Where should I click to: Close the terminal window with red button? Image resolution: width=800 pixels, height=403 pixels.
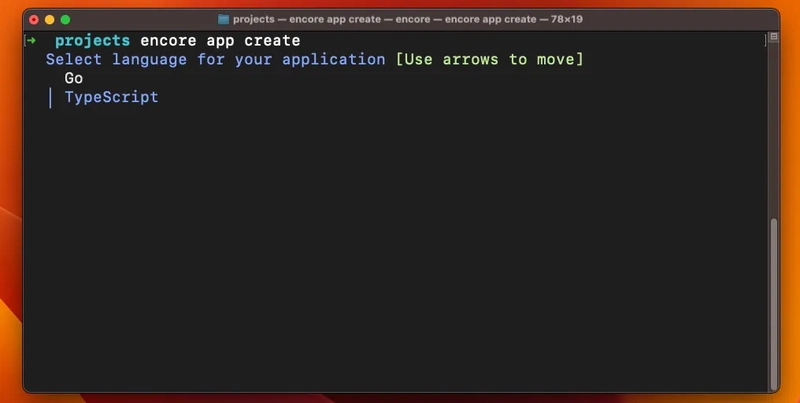click(34, 20)
